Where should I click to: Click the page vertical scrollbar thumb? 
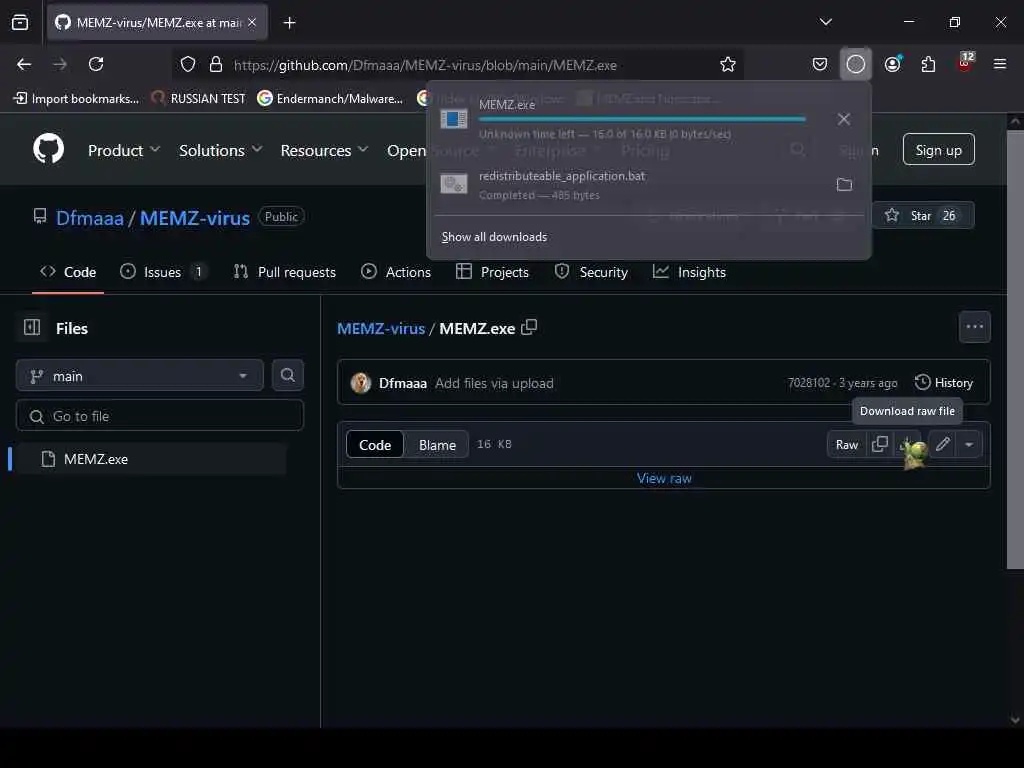pos(1015,349)
